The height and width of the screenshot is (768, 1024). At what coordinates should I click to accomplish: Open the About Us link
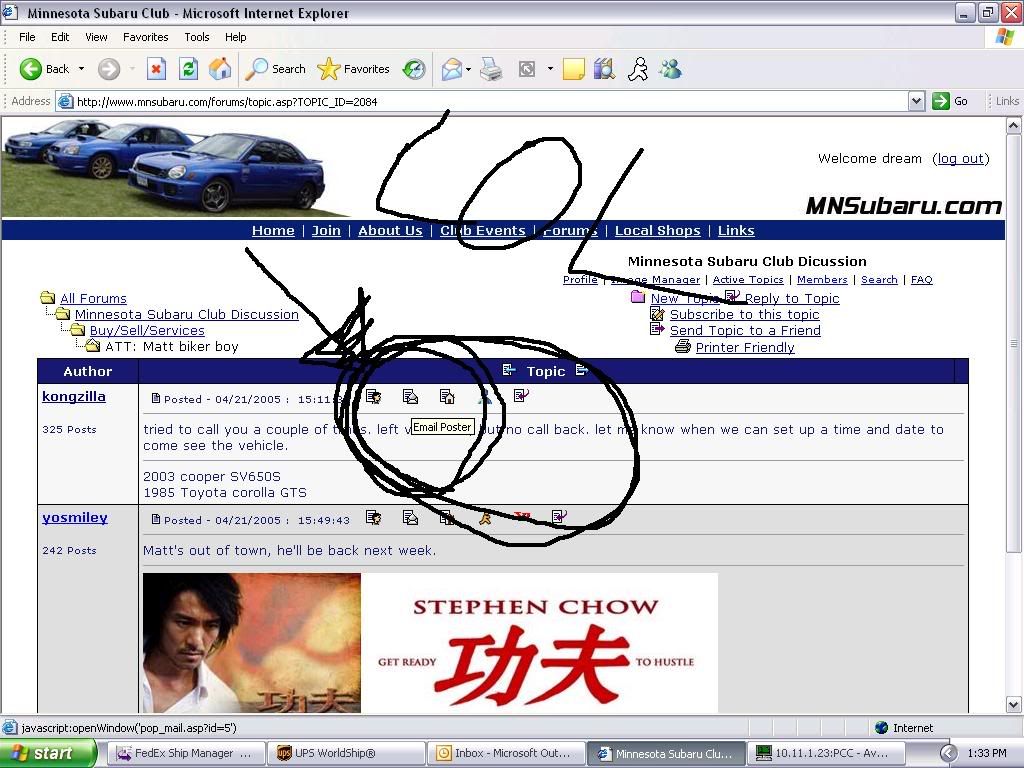391,231
